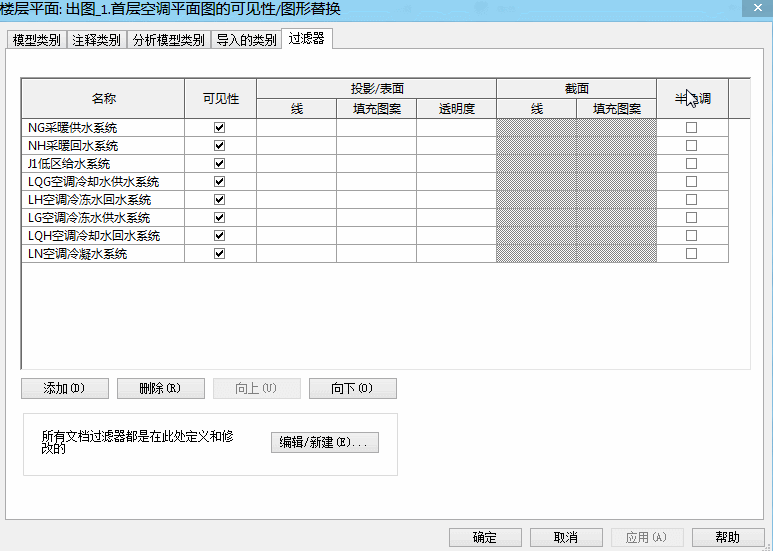Click the 截面 header
Screen dimensions: 773x551
pos(576,89)
